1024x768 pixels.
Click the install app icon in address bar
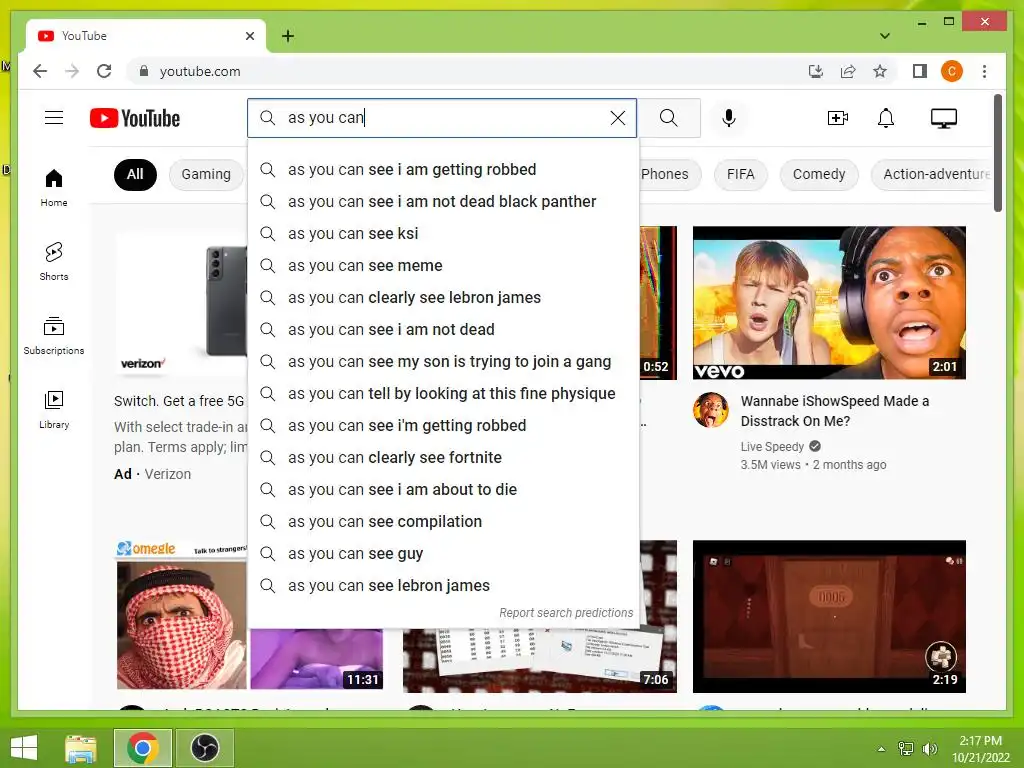(x=816, y=71)
